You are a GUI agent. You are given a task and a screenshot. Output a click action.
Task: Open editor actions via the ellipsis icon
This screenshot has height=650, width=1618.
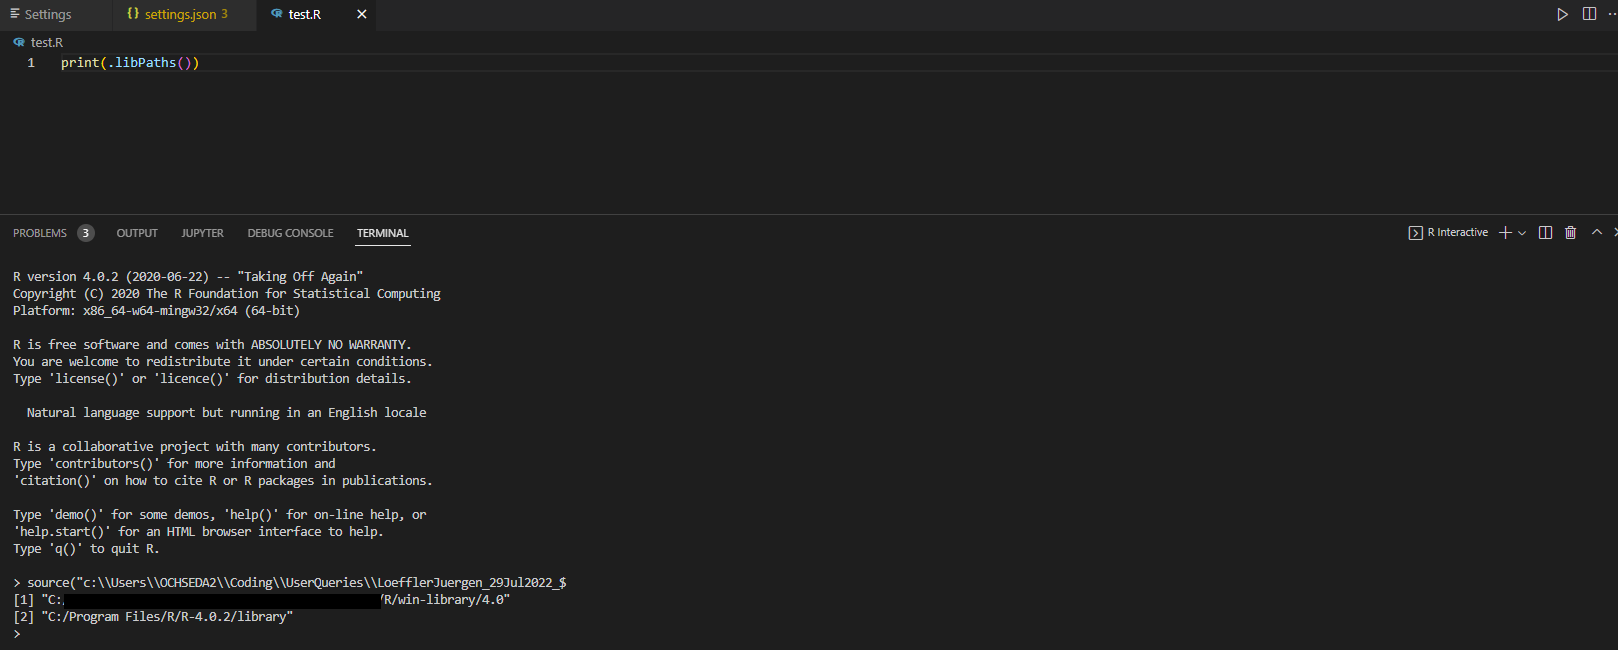click(1613, 14)
